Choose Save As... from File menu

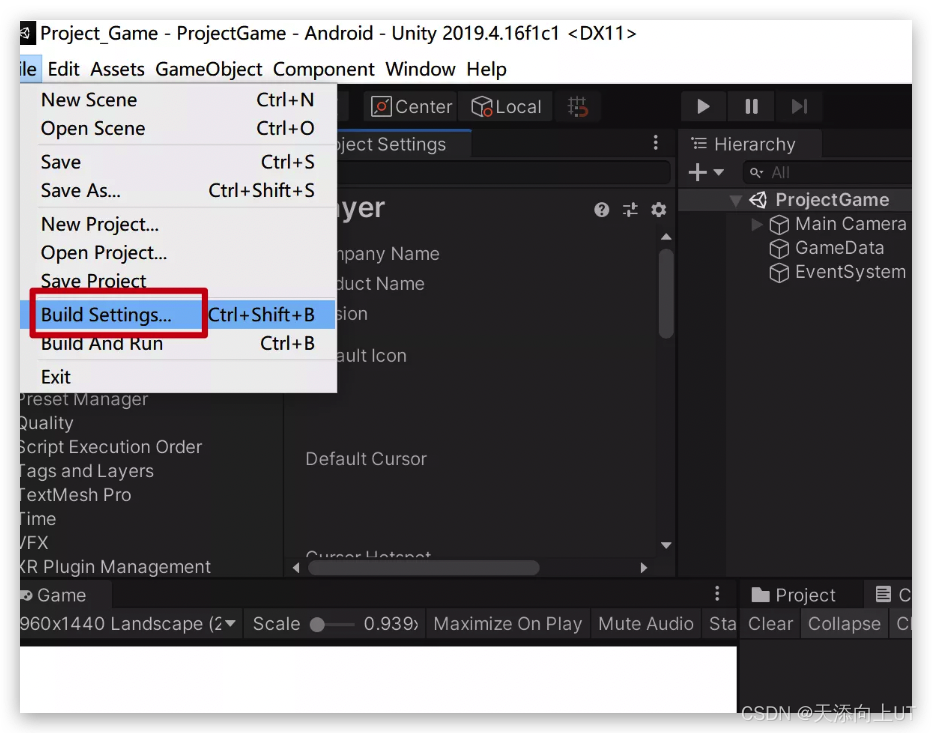[178, 190]
